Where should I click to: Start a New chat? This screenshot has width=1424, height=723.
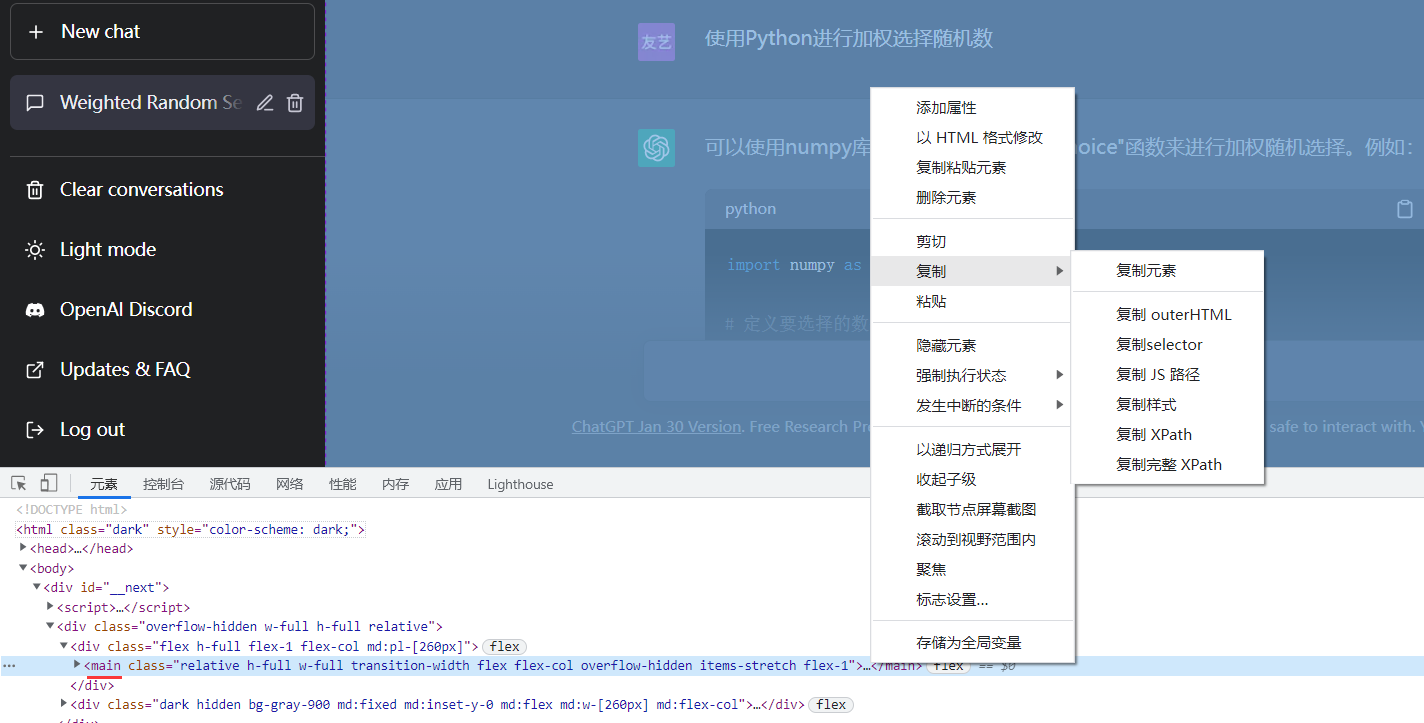pyautogui.click(x=162, y=31)
